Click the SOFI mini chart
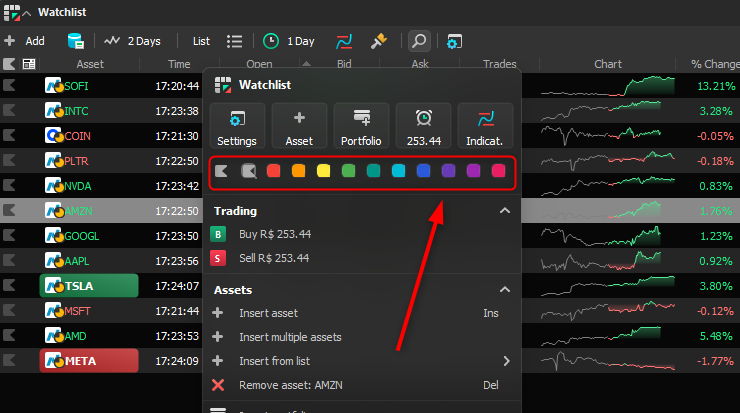740x413 pixels. 608,86
